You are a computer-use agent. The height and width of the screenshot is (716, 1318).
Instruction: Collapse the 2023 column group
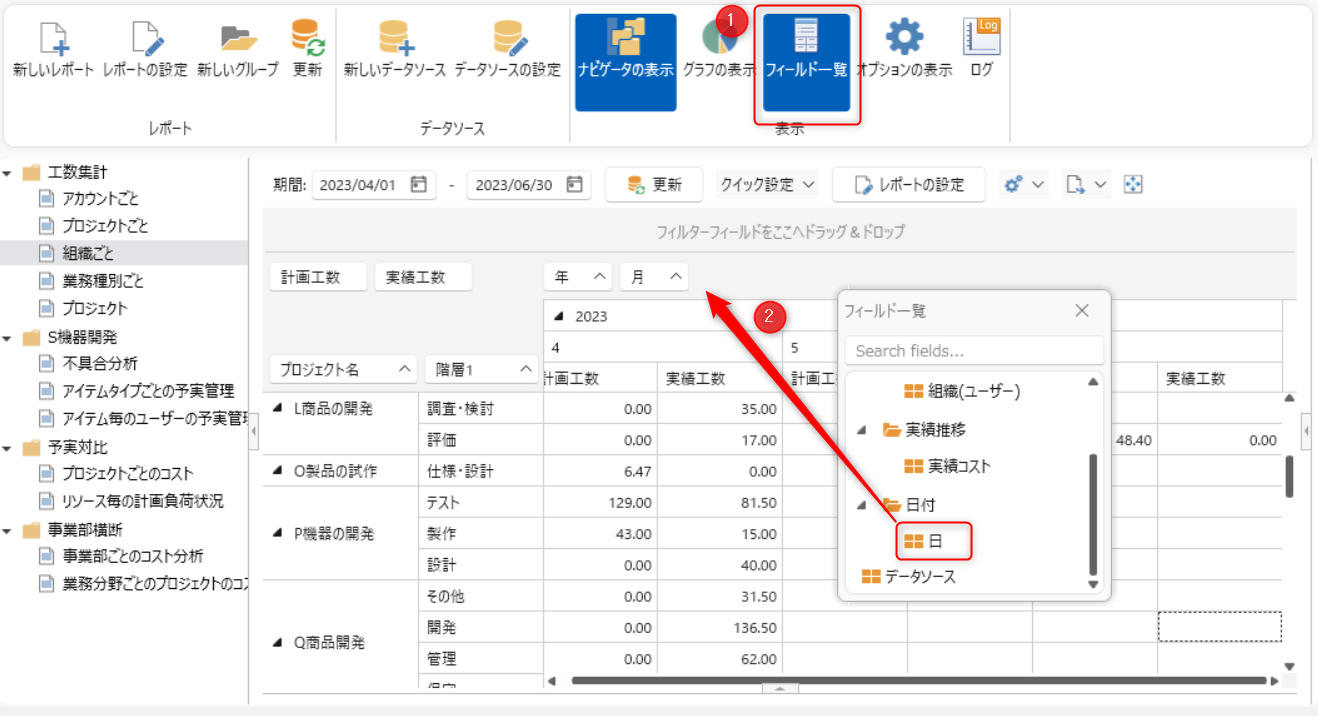559,317
